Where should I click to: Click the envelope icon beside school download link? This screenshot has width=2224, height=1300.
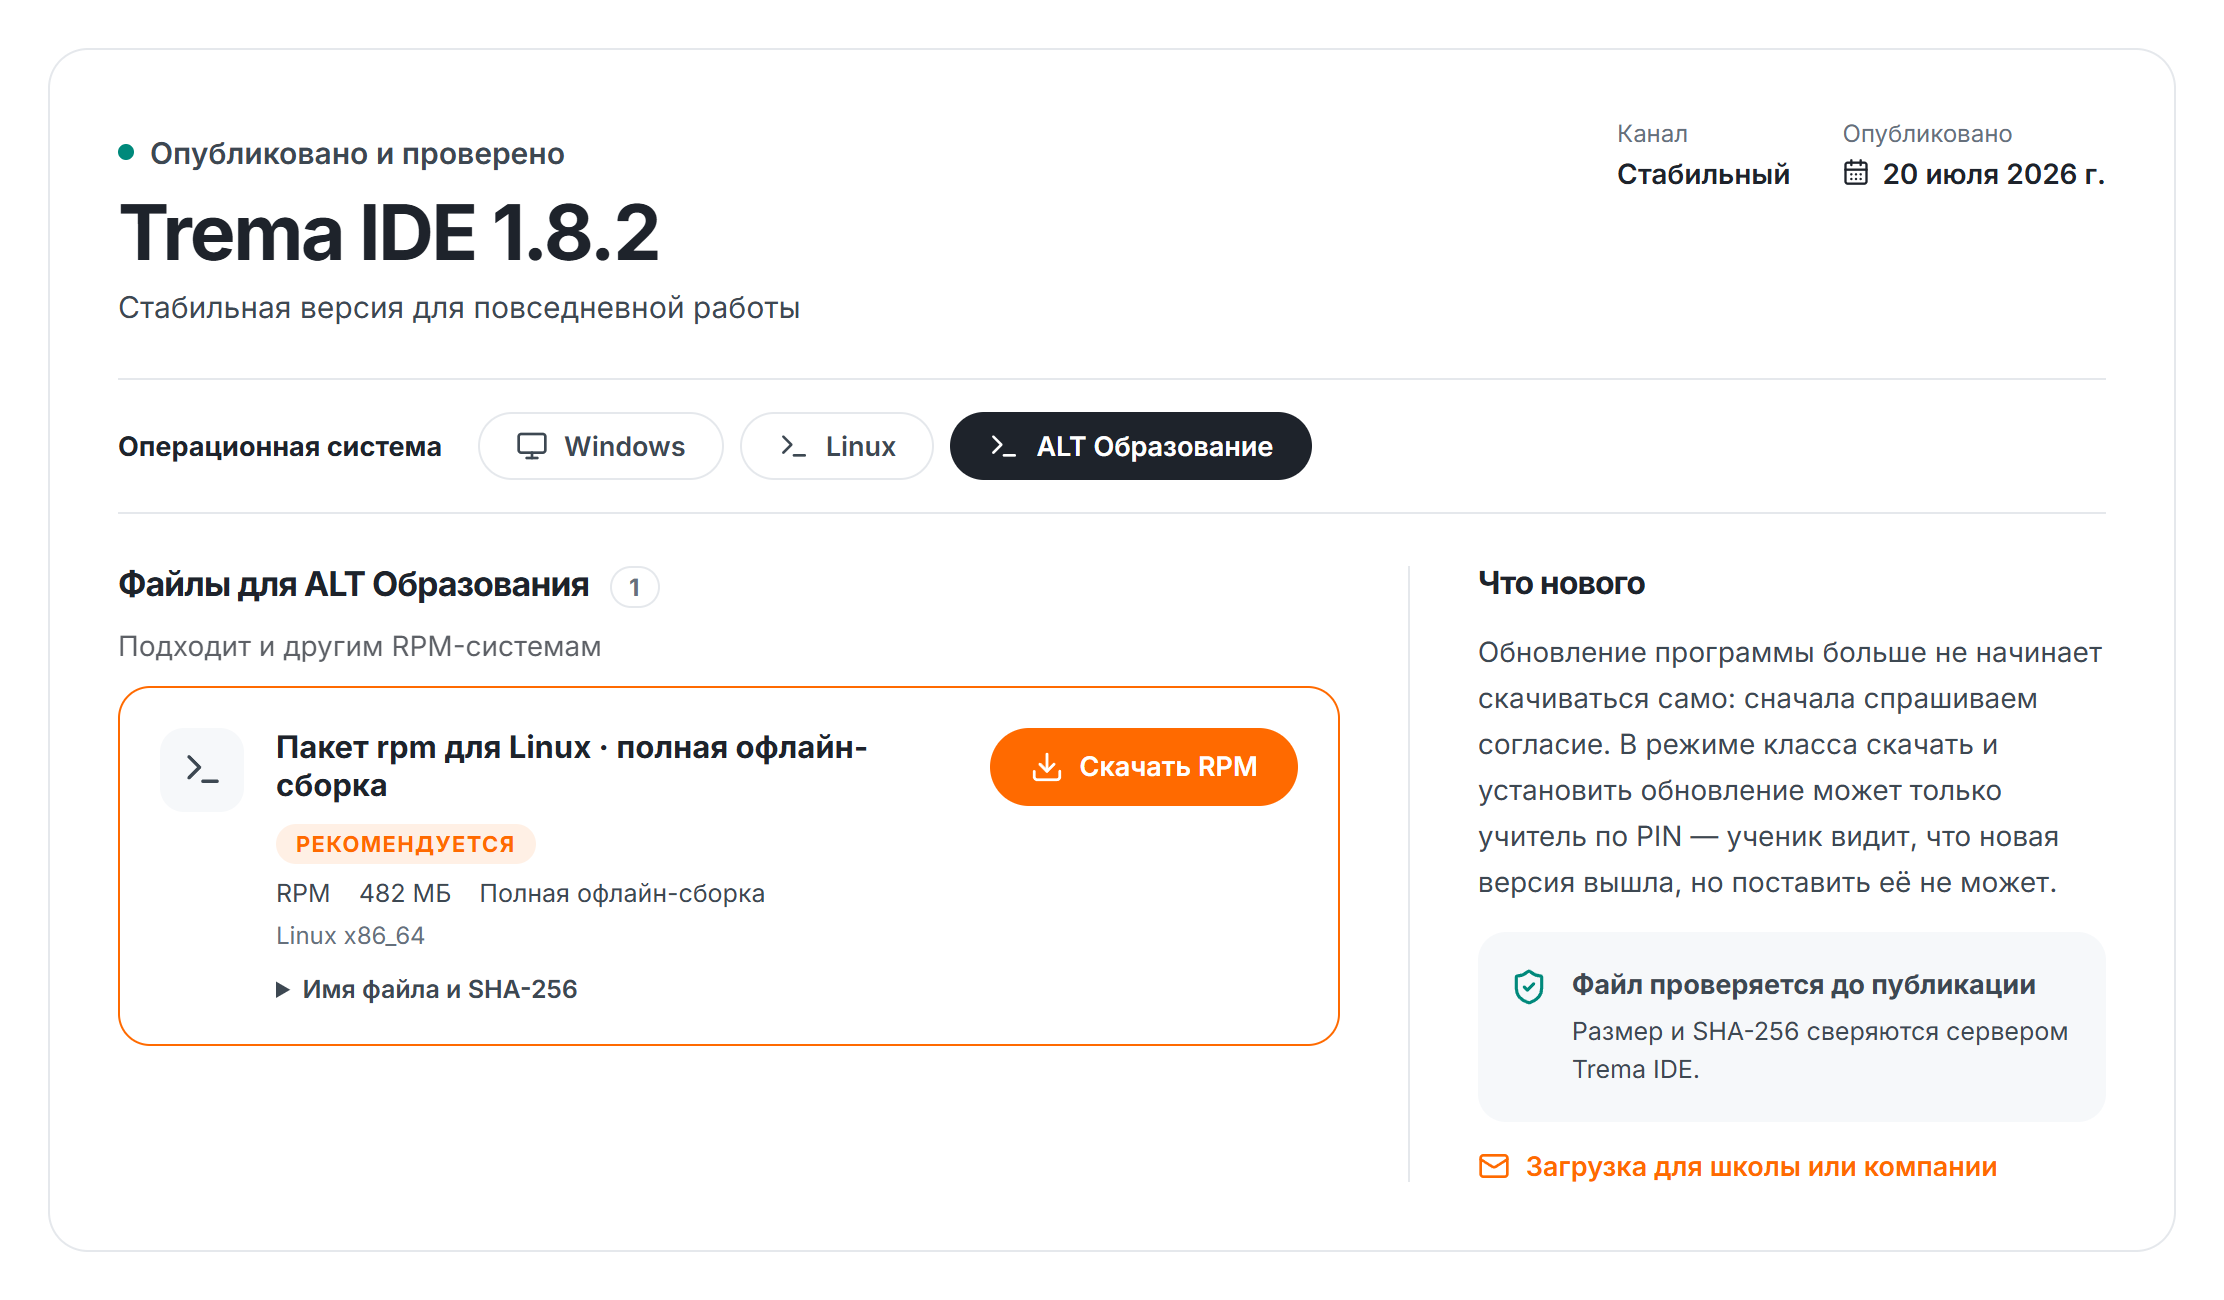pyautogui.click(x=1494, y=1166)
